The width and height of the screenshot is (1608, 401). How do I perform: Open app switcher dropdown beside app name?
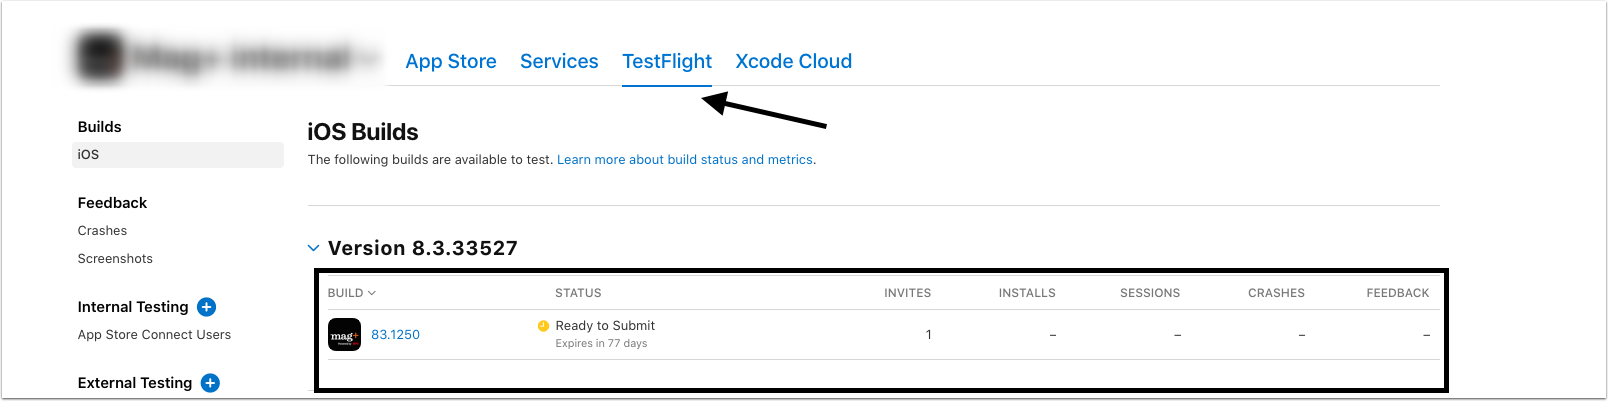(370, 60)
